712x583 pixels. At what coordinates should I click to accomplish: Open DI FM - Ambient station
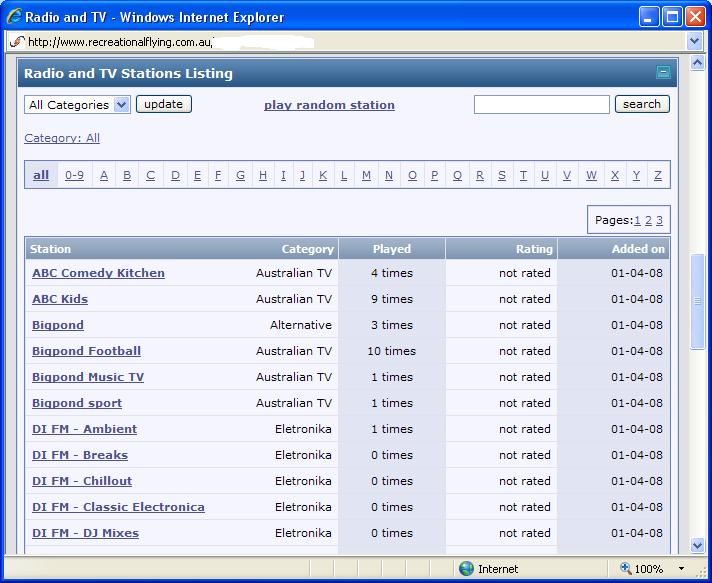(x=84, y=429)
